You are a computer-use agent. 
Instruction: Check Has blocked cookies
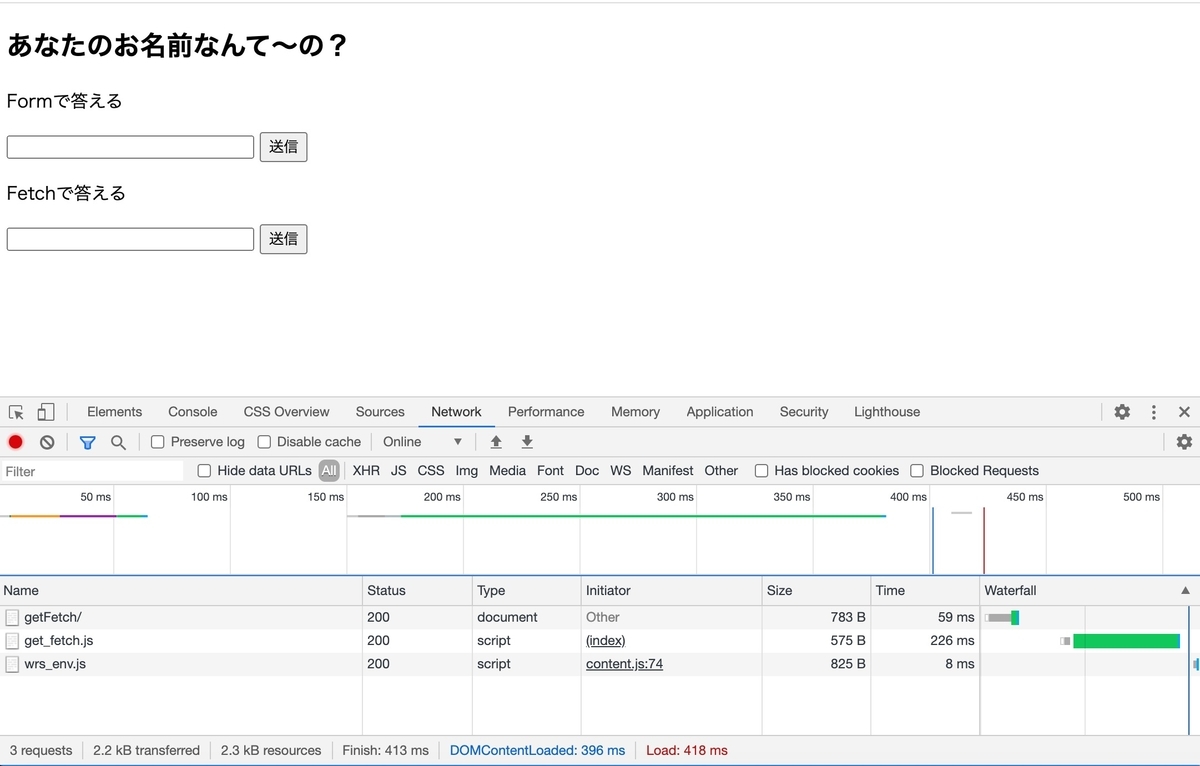tap(761, 471)
